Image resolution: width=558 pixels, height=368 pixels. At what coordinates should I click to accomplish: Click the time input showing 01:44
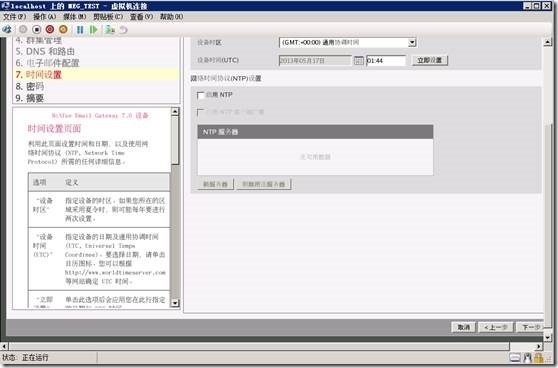click(x=386, y=61)
